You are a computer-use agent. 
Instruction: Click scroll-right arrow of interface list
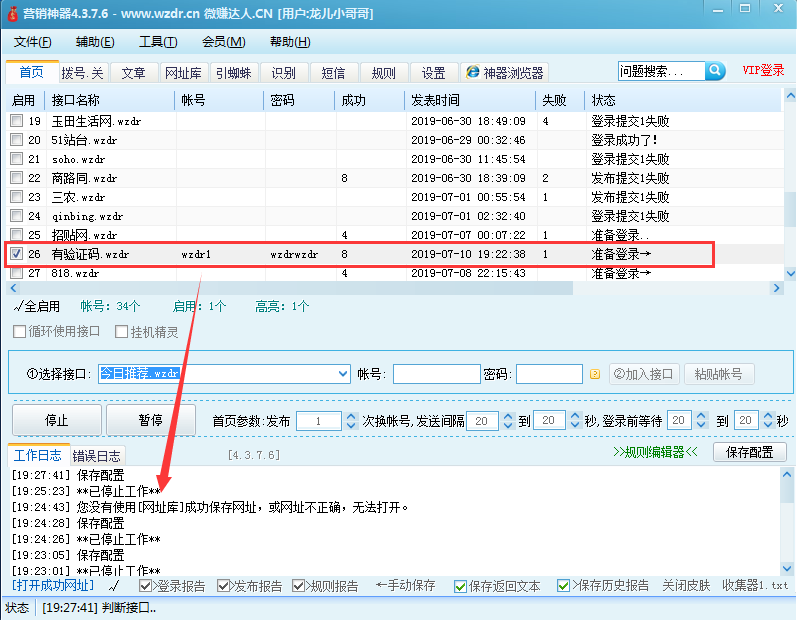click(x=776, y=288)
